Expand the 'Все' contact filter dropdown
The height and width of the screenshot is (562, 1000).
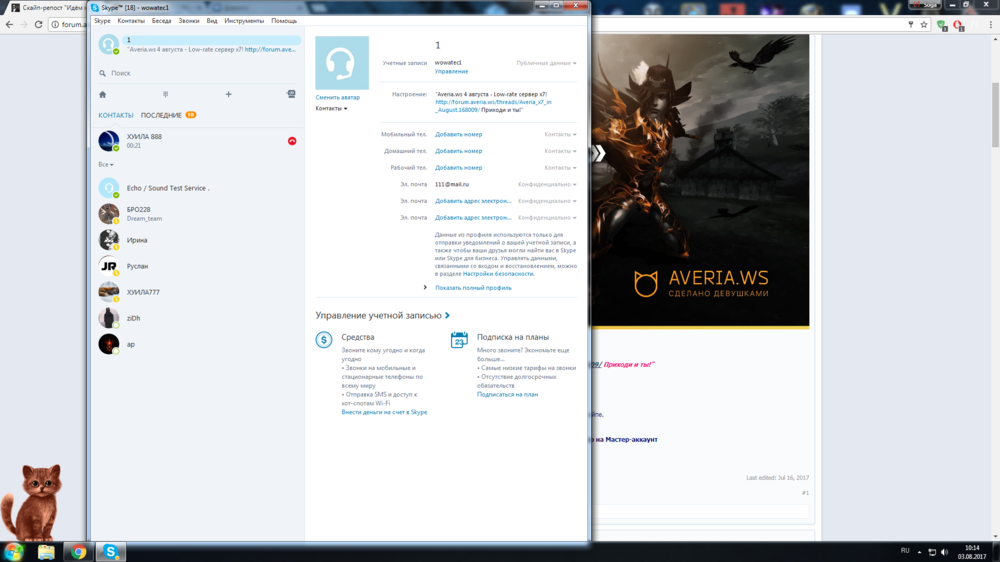(x=106, y=164)
